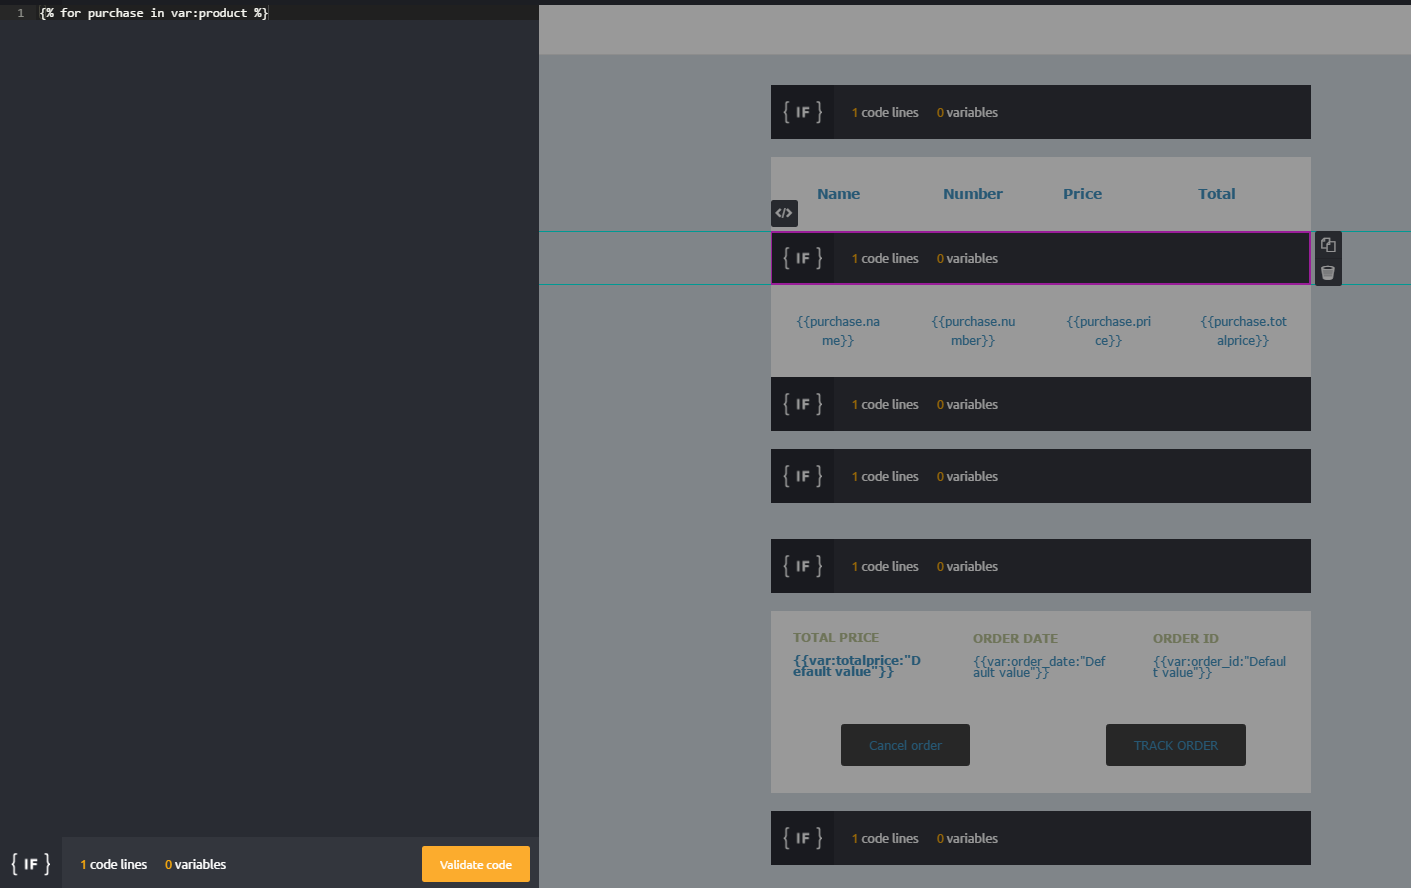Delete the selected block with trash icon
The image size is (1411, 888).
[1328, 272]
